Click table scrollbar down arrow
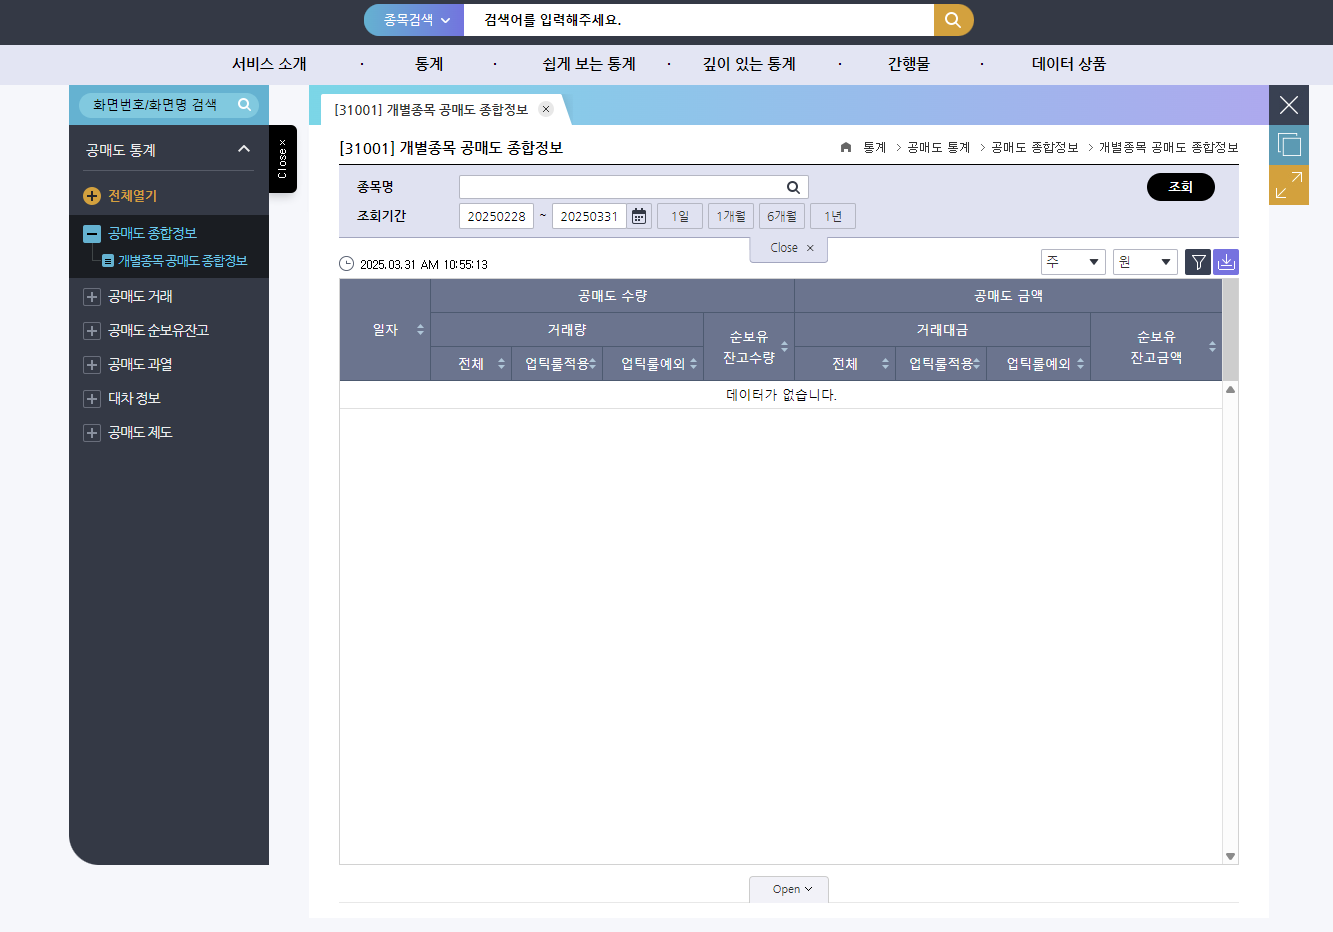The width and height of the screenshot is (1333, 932). pos(1231,857)
